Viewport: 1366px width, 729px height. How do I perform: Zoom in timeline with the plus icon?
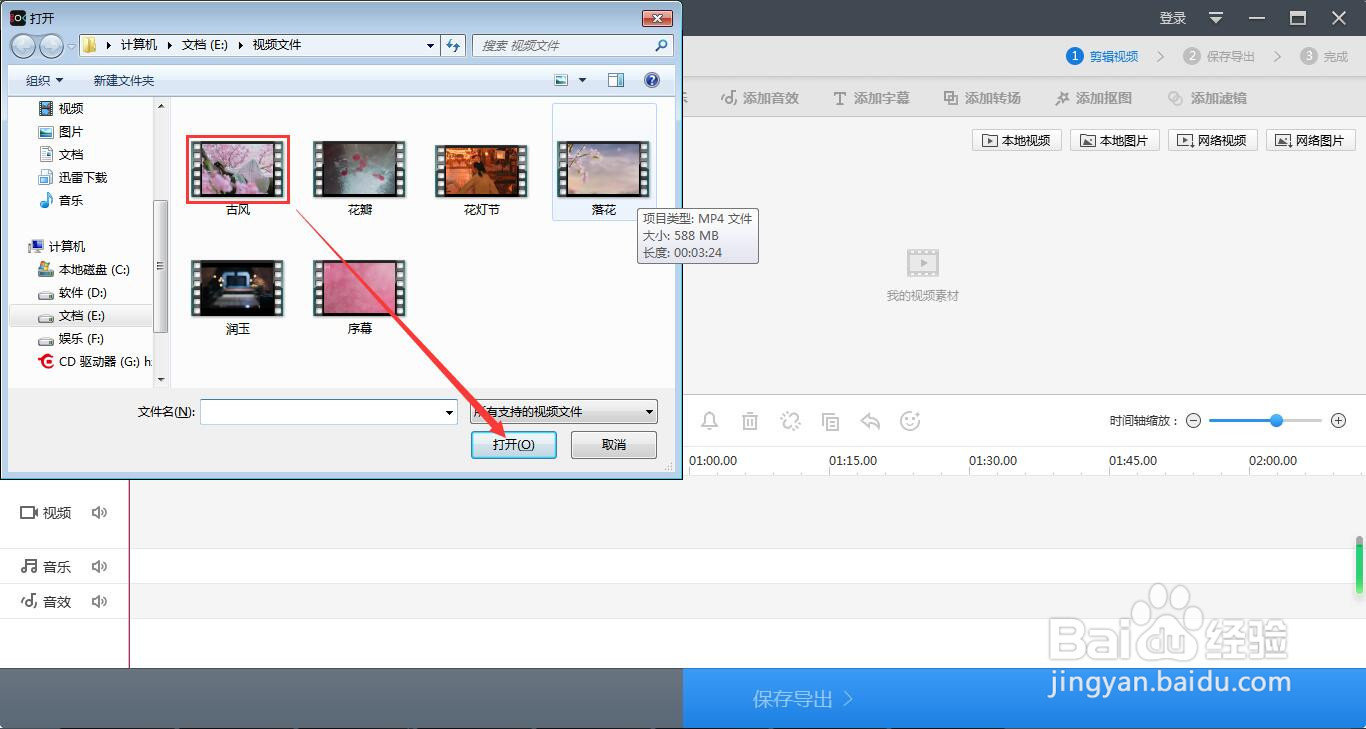(1339, 421)
